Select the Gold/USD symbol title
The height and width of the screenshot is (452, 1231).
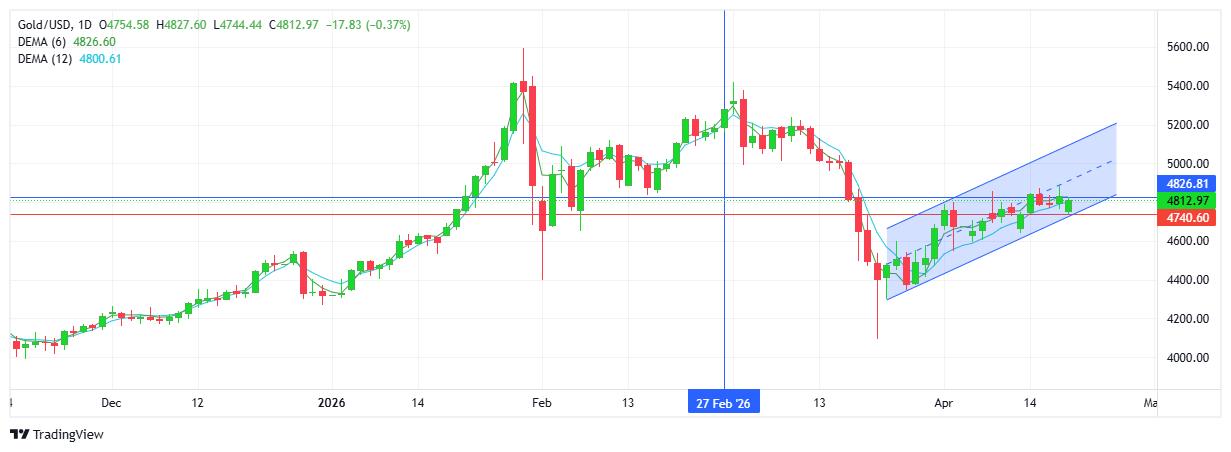click(44, 24)
